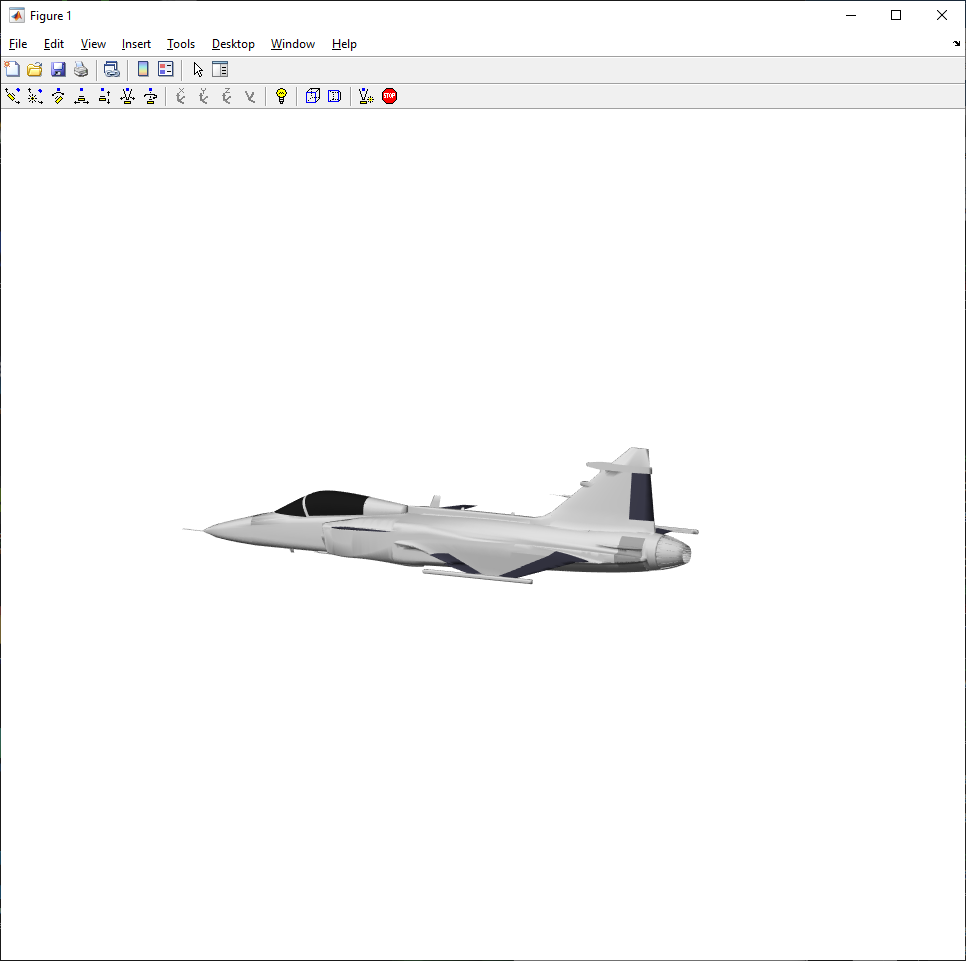This screenshot has width=966, height=961.
Task: Insert a legend into the figure
Action: [x=164, y=69]
